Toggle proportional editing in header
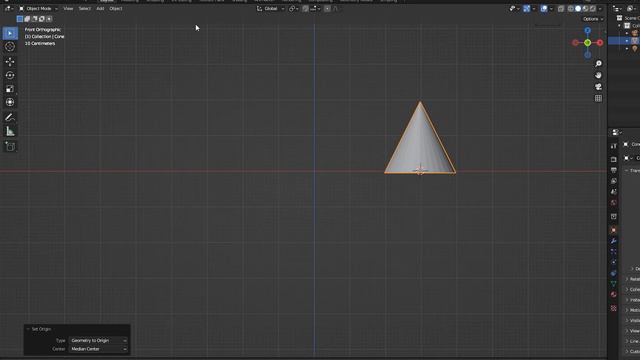Image resolution: width=640 pixels, height=360 pixels. tap(327, 9)
